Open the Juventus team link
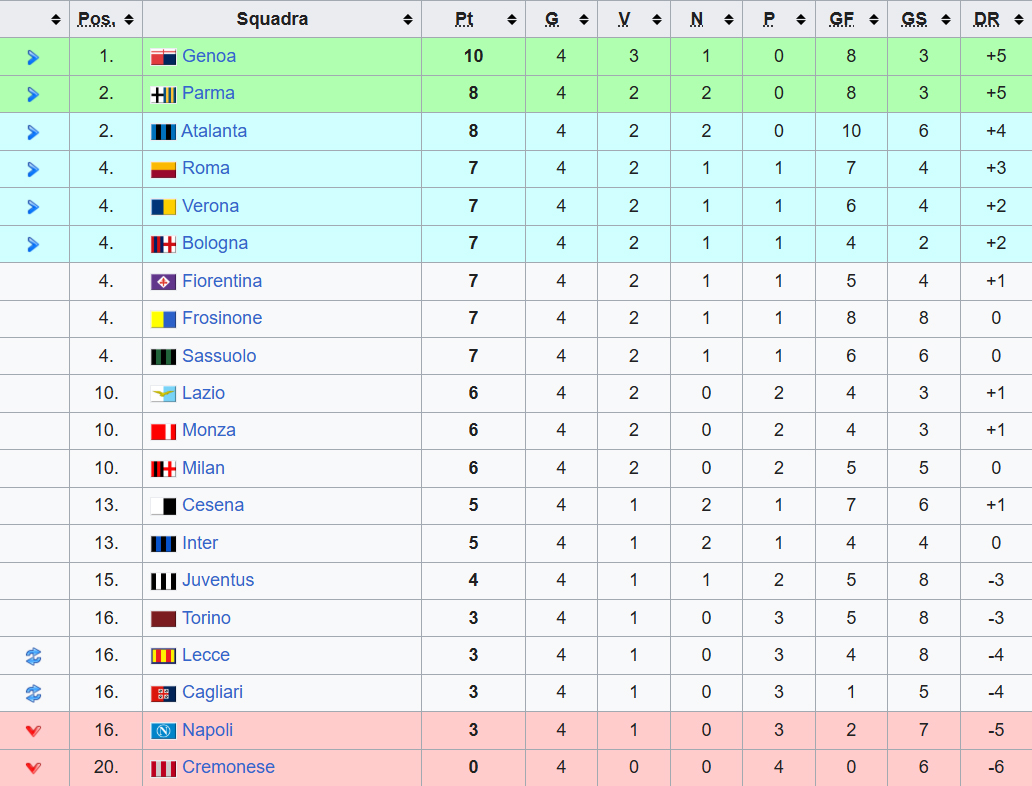1032x786 pixels. pos(218,580)
